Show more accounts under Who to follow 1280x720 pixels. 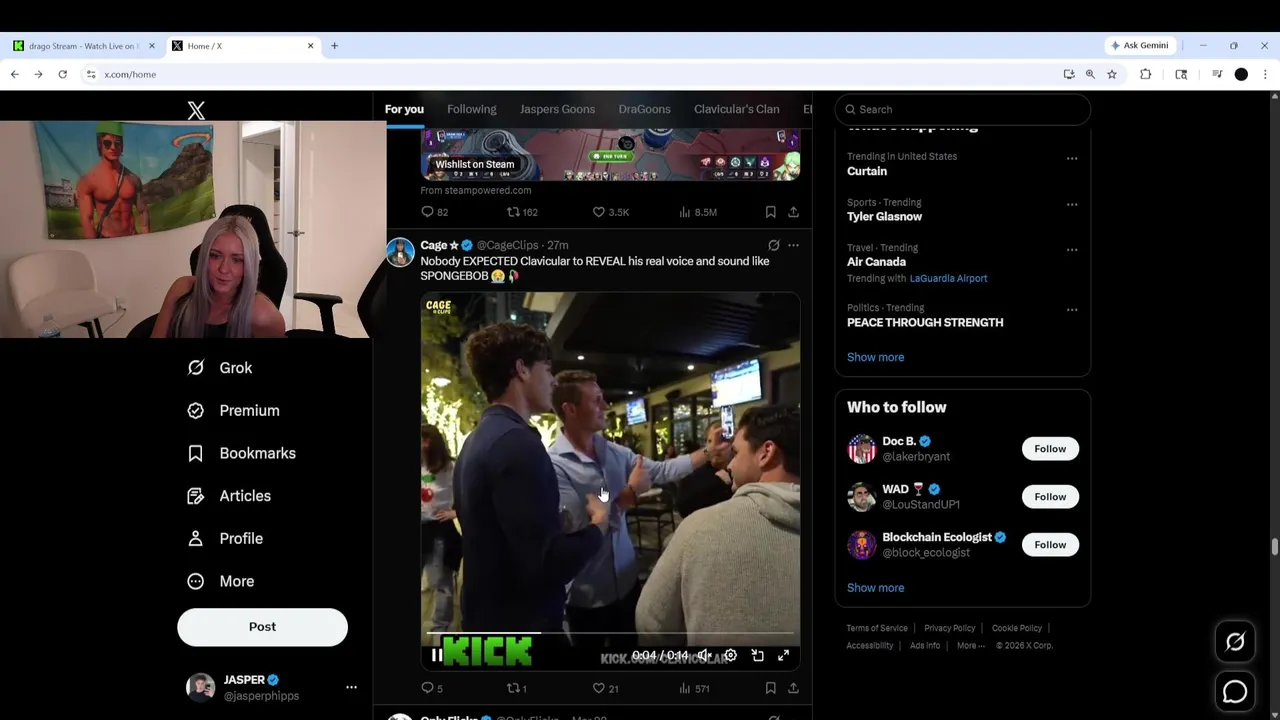click(875, 588)
